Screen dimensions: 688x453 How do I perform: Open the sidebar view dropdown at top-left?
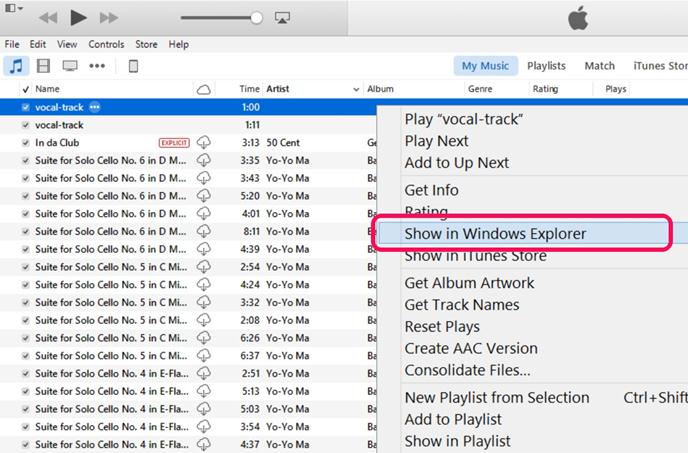tap(14, 8)
